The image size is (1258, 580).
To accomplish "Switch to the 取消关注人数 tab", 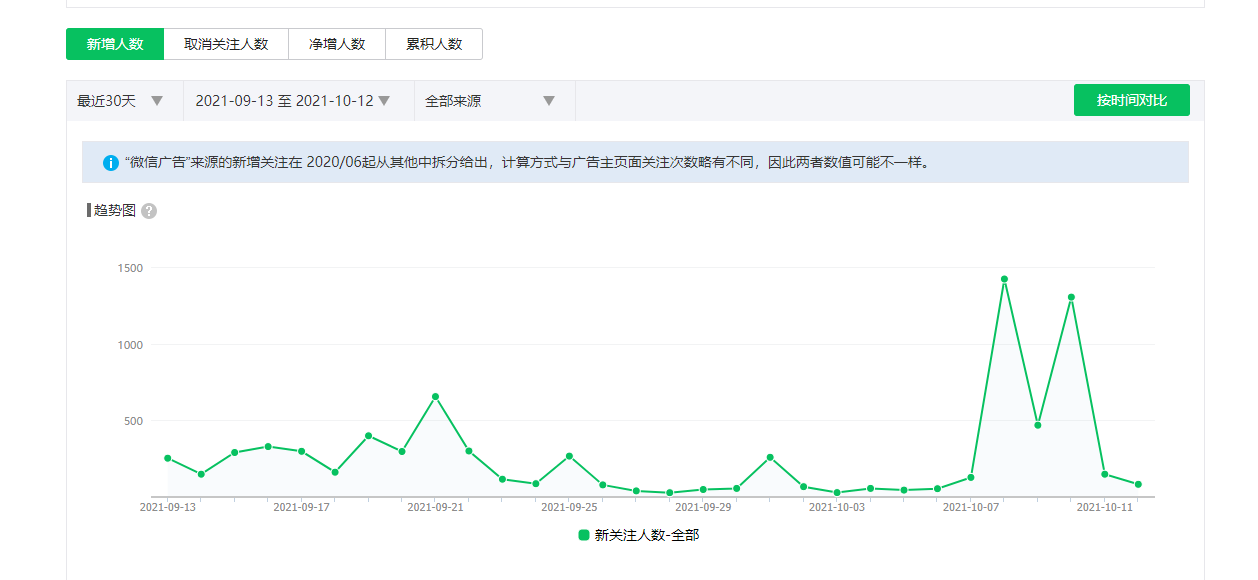I will pyautogui.click(x=226, y=44).
